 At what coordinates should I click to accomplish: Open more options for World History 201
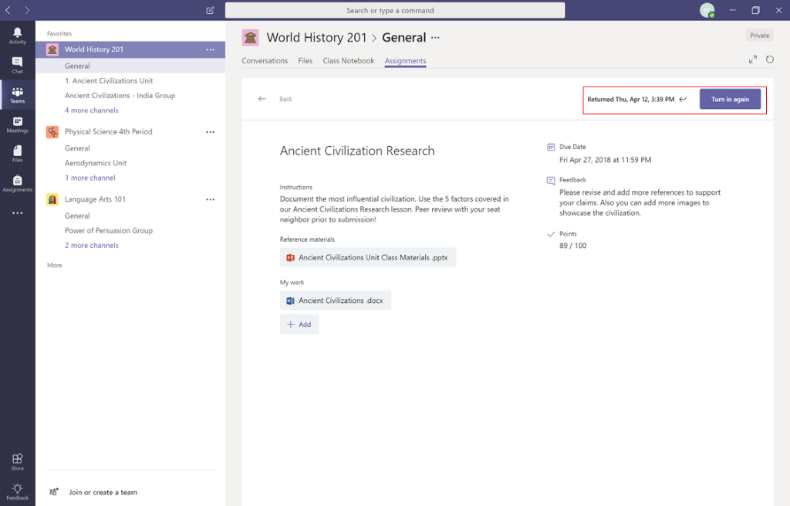tap(210, 49)
